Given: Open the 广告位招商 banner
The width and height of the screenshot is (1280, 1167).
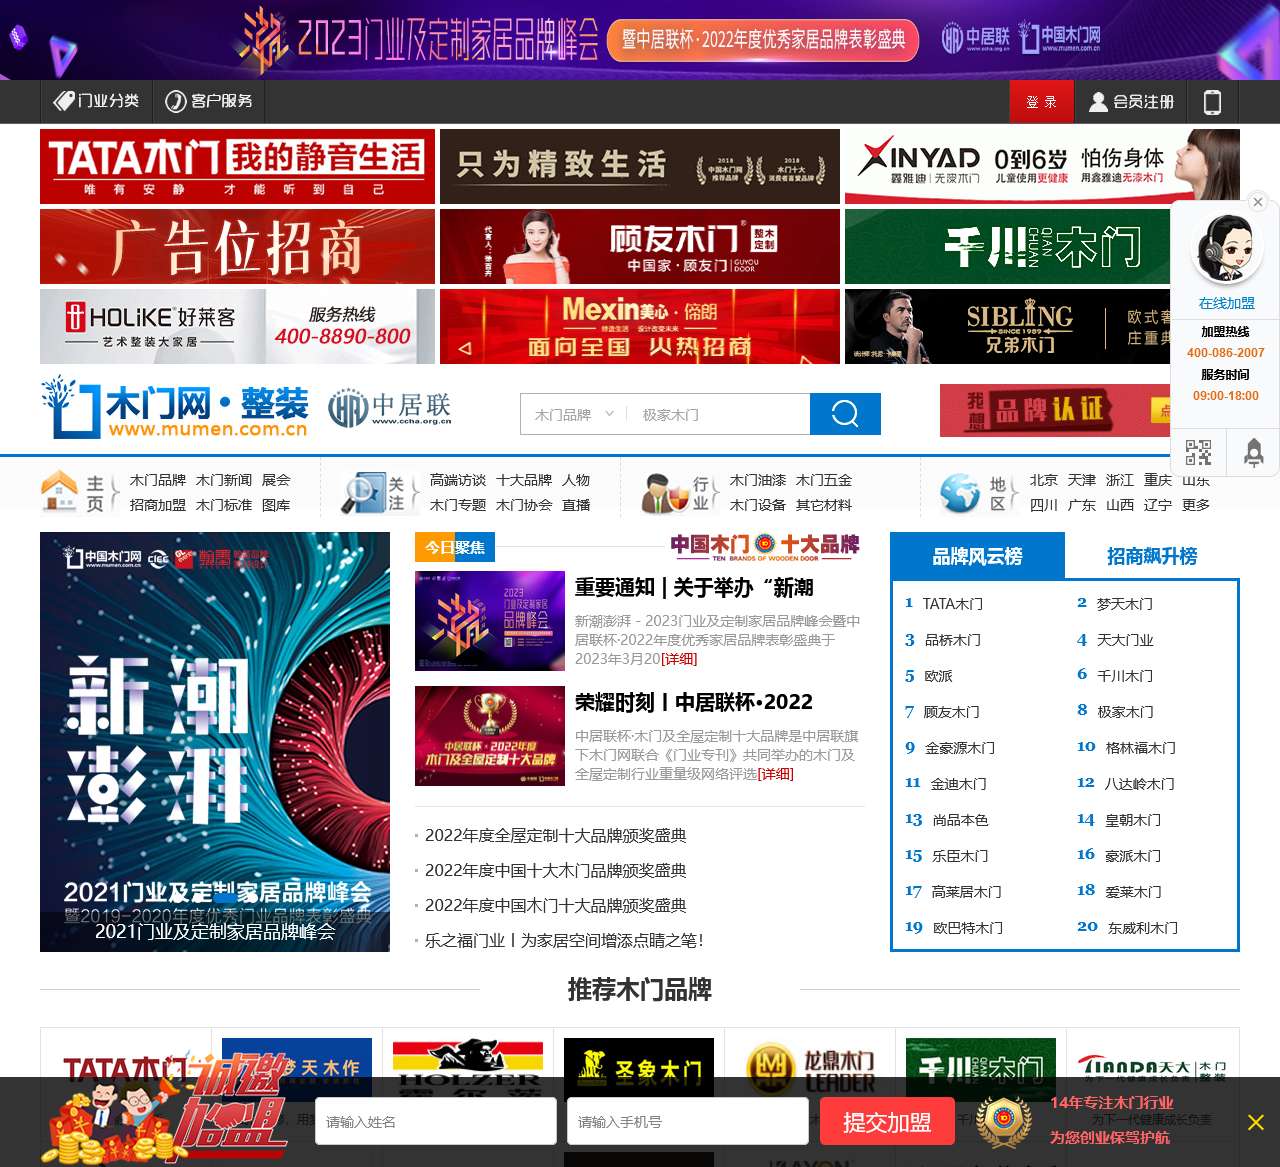Looking at the screenshot, I should click(x=237, y=246).
